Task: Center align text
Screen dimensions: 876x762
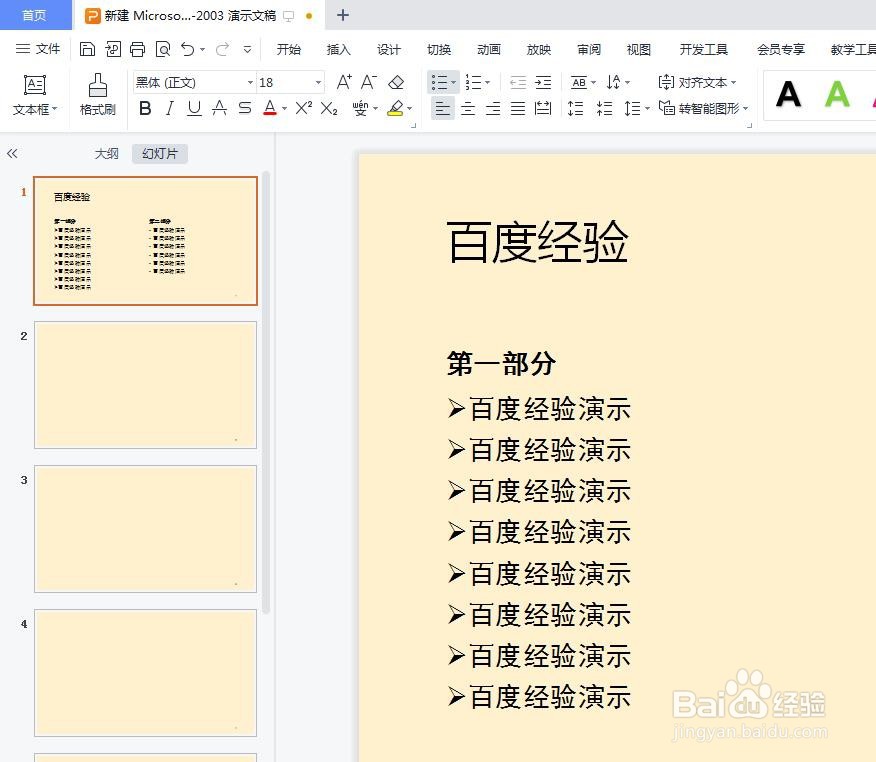Action: pos(468,108)
